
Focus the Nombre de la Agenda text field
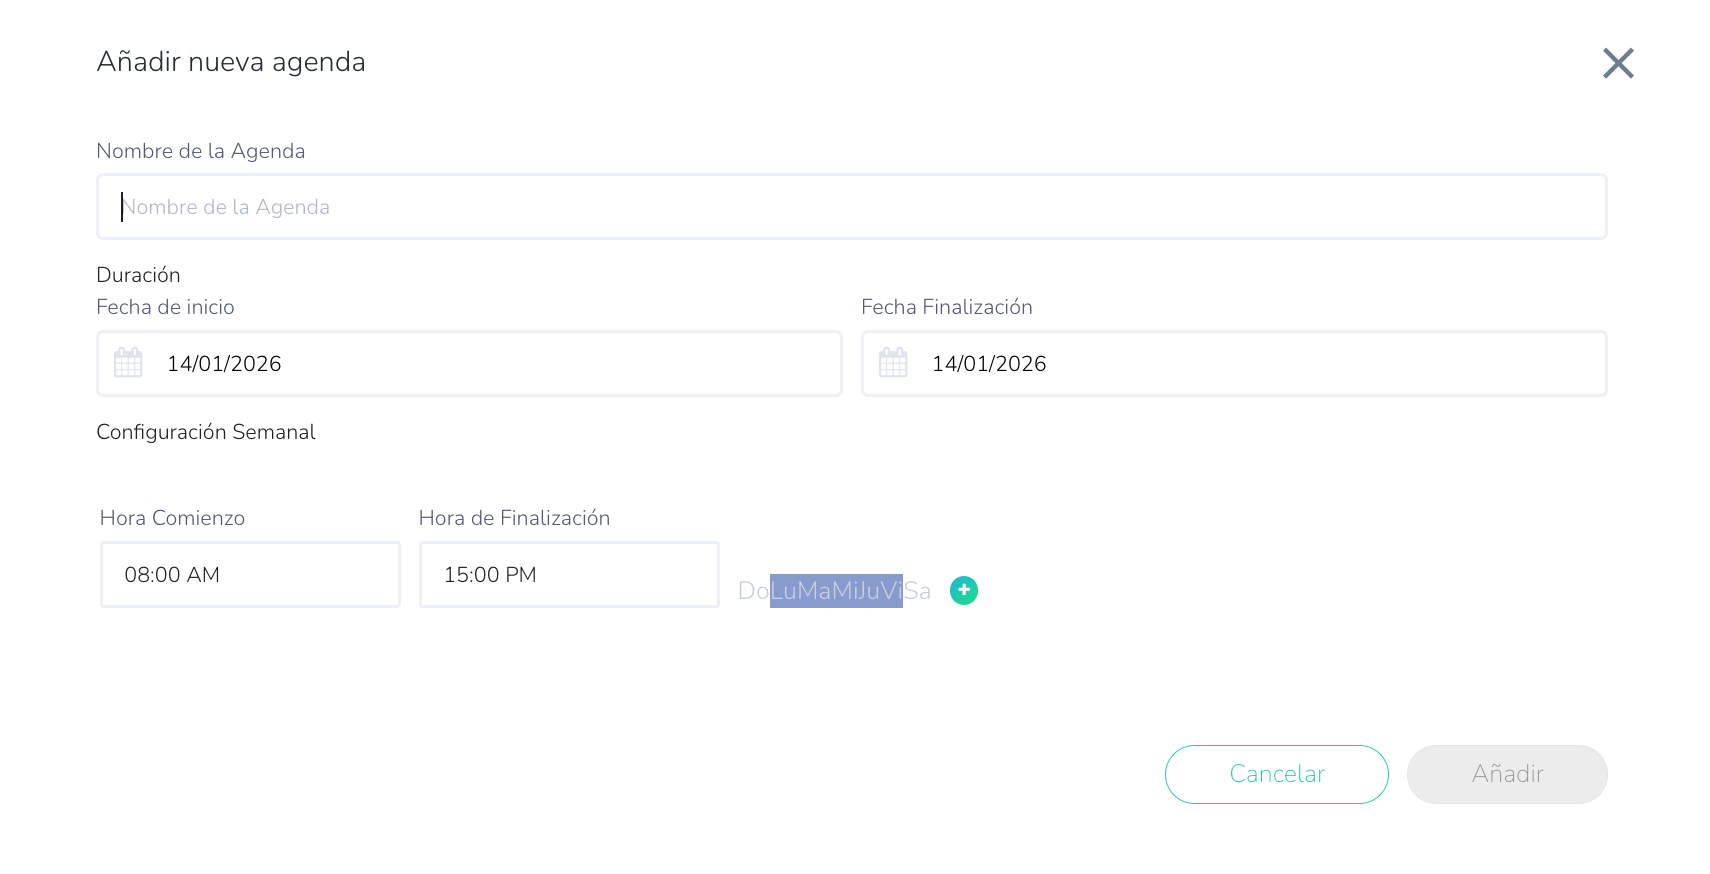(x=851, y=207)
